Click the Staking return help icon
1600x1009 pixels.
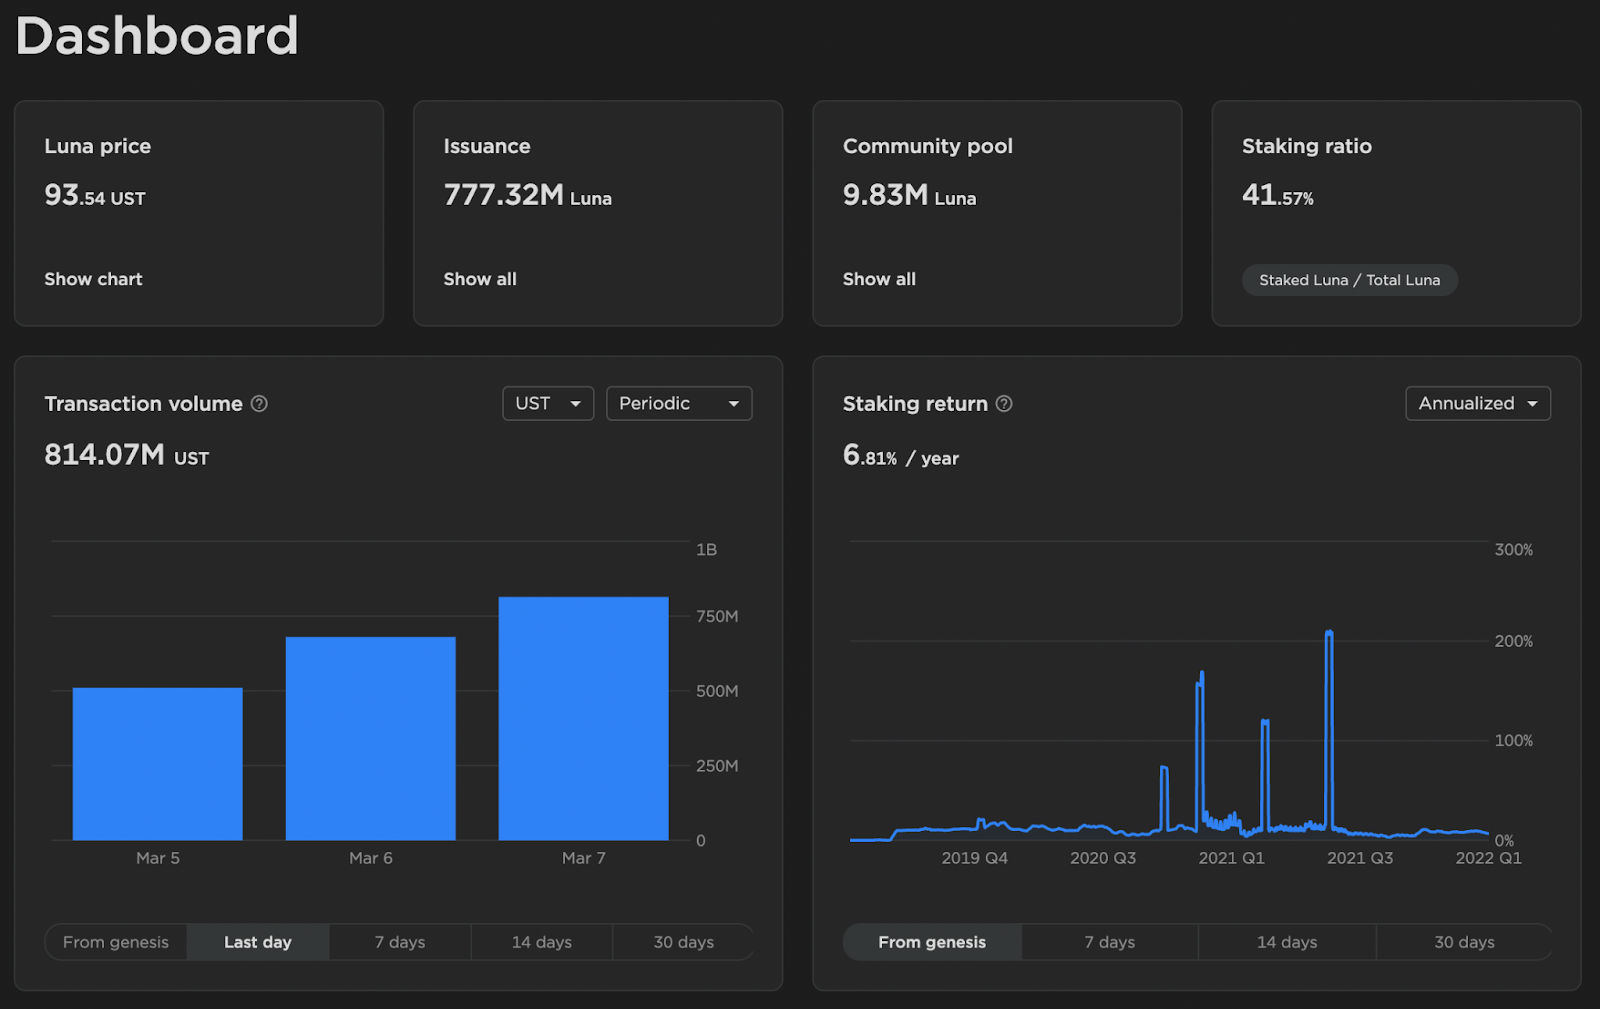pos(1004,404)
